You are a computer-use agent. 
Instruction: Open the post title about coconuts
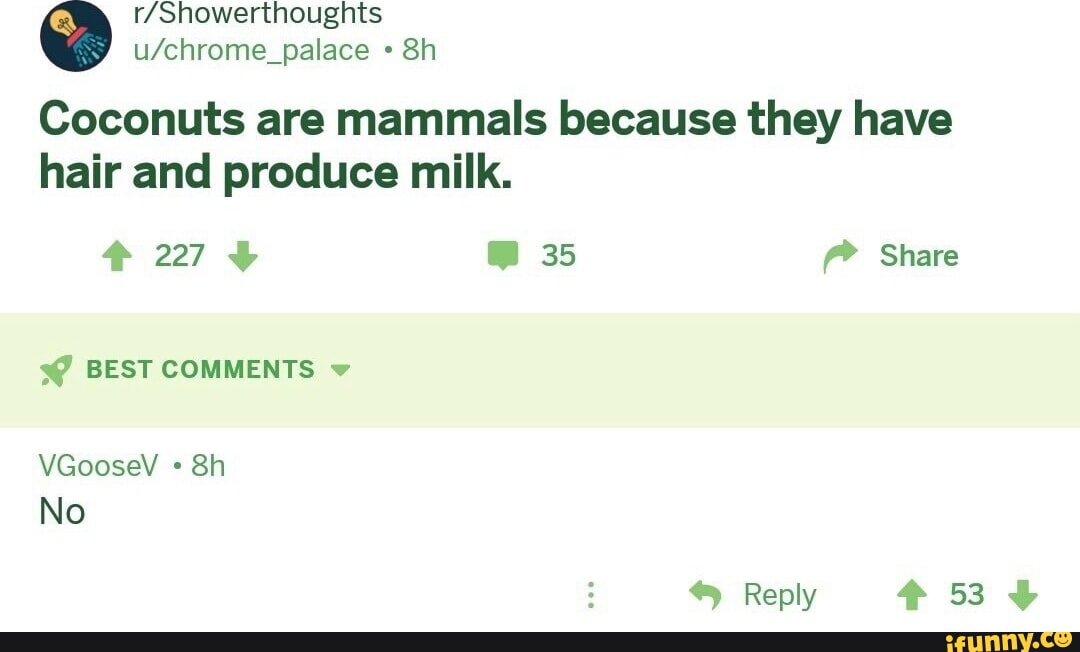495,146
